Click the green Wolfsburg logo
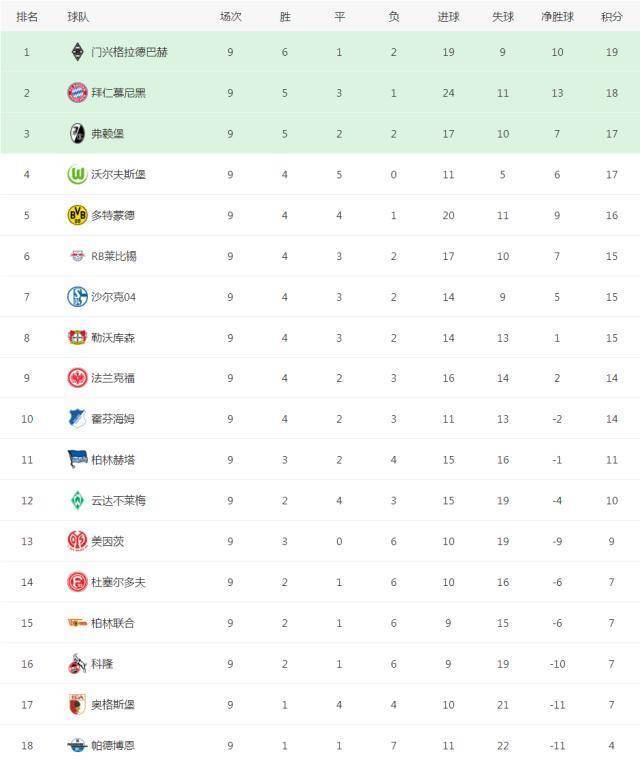This screenshot has width=640, height=761. 77,174
